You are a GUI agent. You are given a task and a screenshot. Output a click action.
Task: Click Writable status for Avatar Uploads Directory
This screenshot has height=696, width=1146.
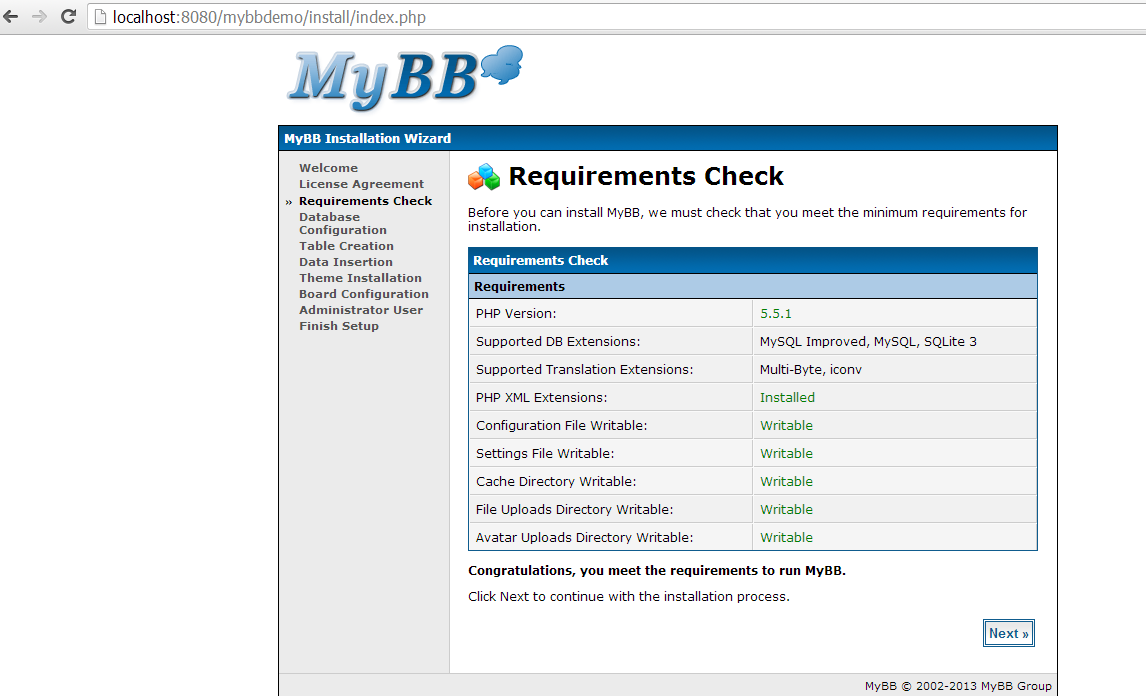coord(786,537)
